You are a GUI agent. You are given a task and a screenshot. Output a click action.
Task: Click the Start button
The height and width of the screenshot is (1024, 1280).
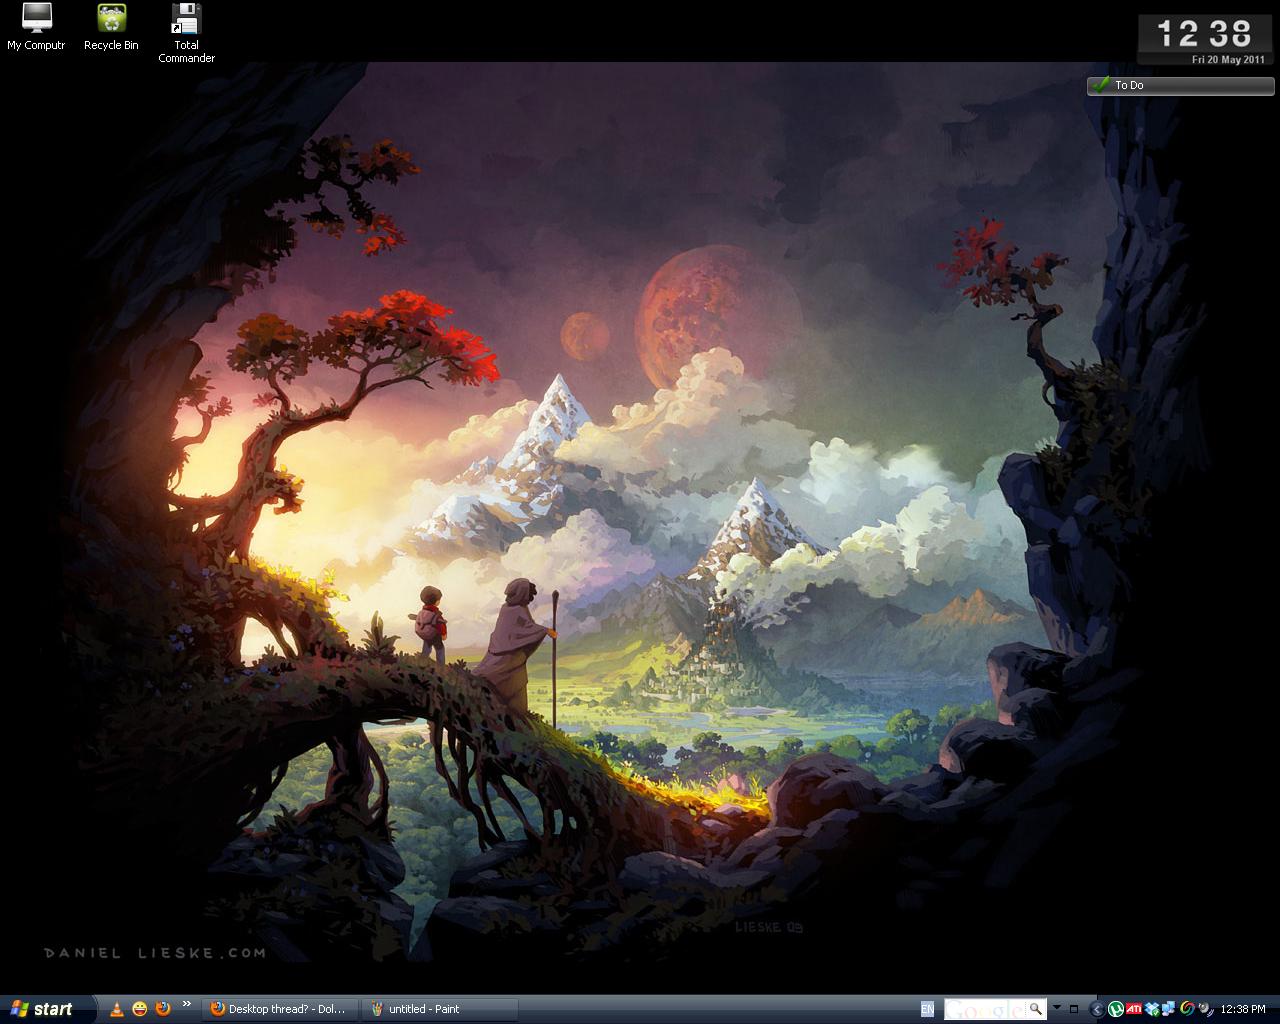pos(47,1009)
